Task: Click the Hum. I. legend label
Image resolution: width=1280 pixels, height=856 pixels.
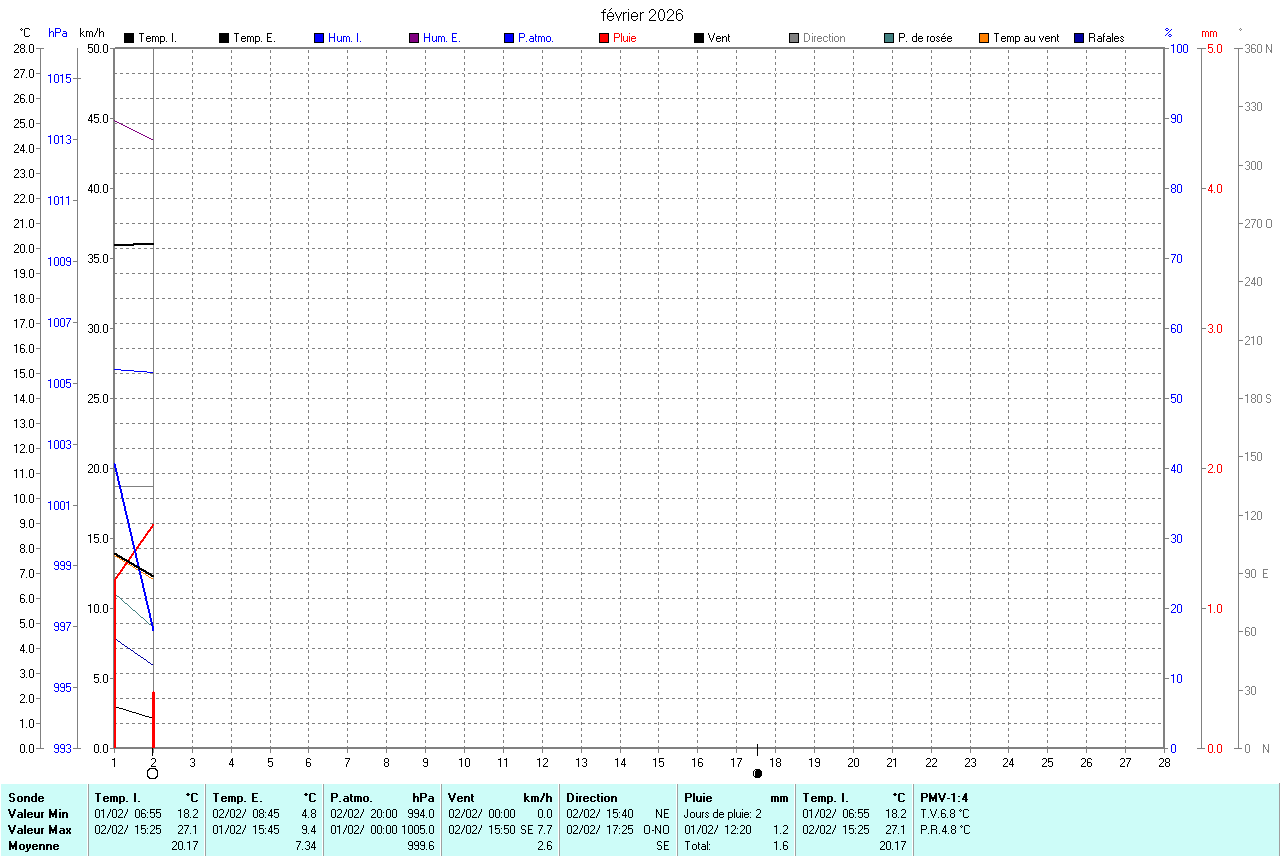Action: (x=345, y=38)
